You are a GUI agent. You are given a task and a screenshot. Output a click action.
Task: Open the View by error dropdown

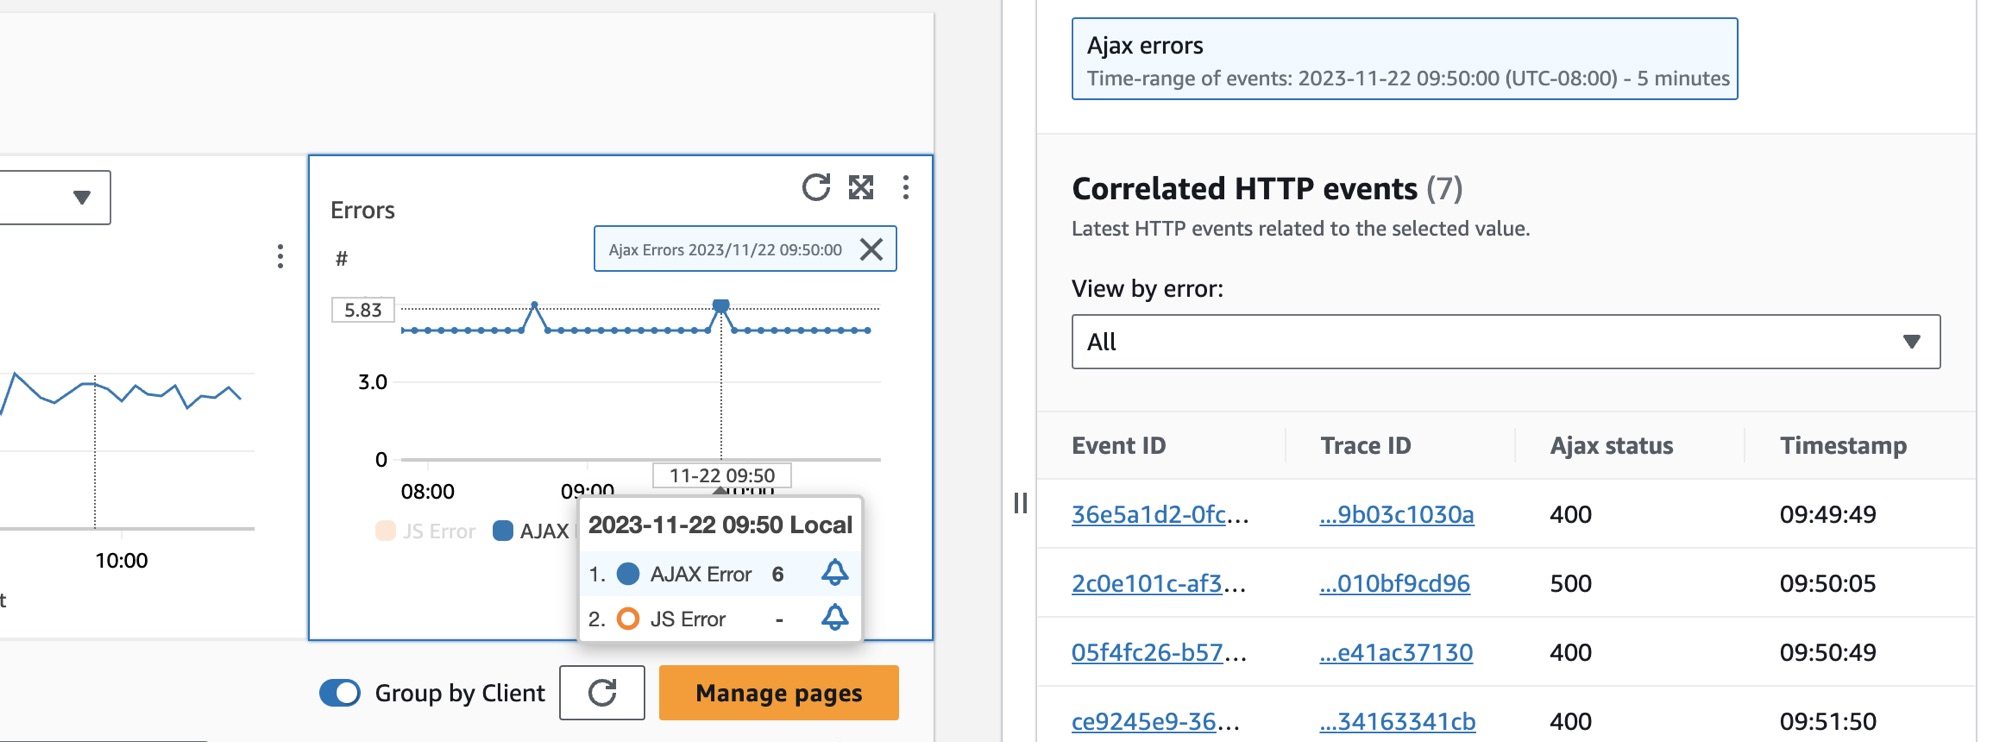[x=1505, y=342]
